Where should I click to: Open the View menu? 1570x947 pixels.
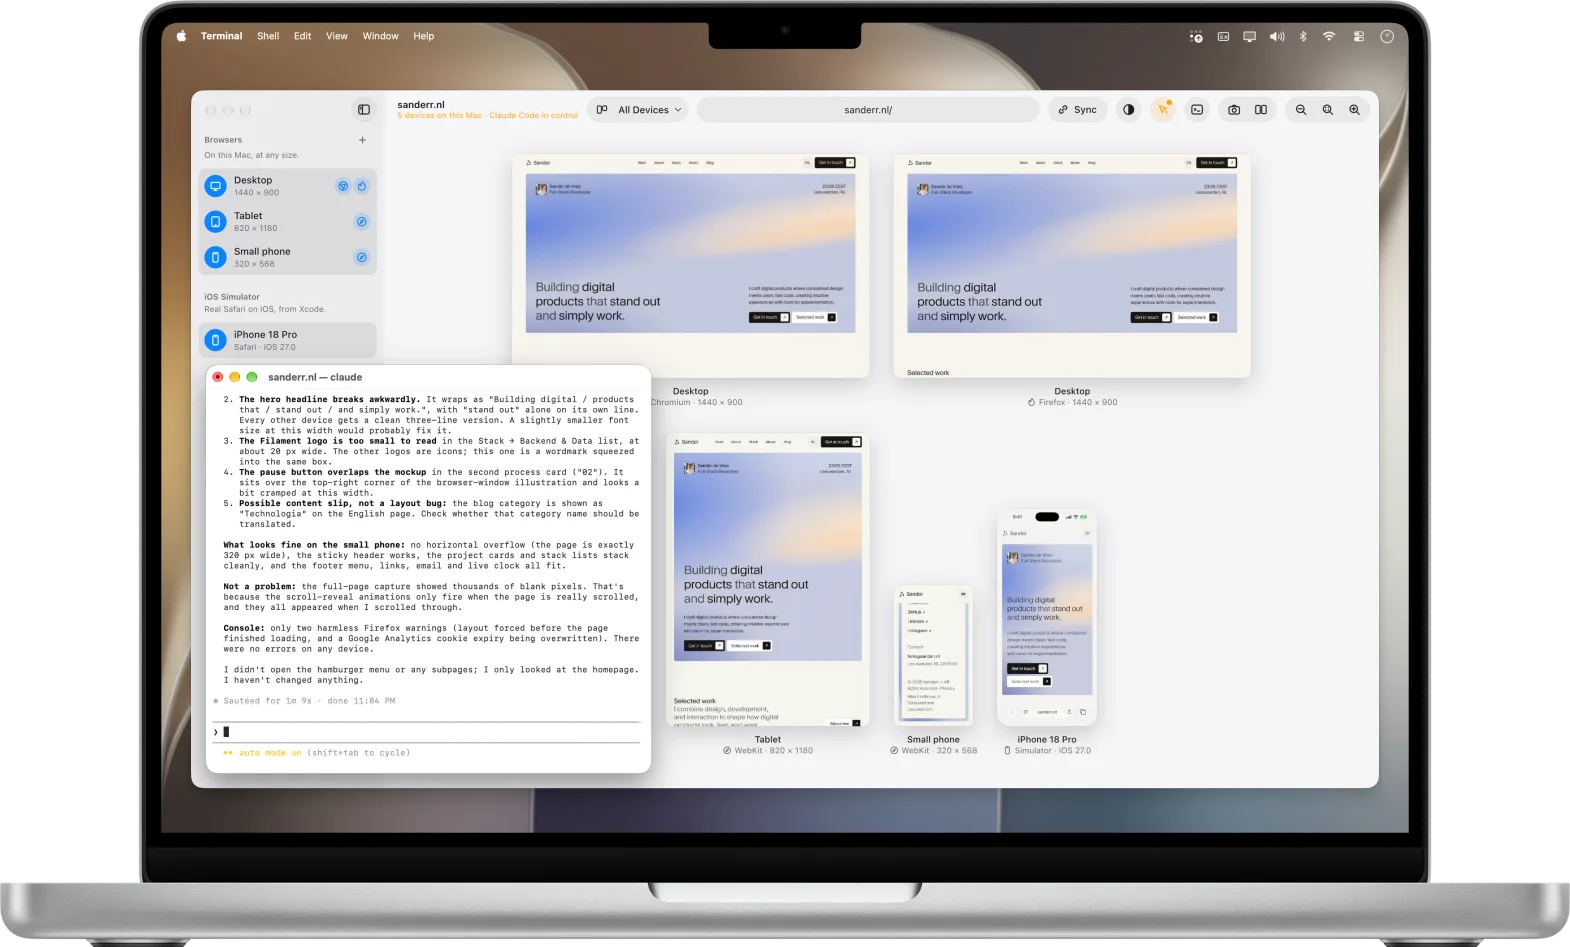click(x=337, y=36)
